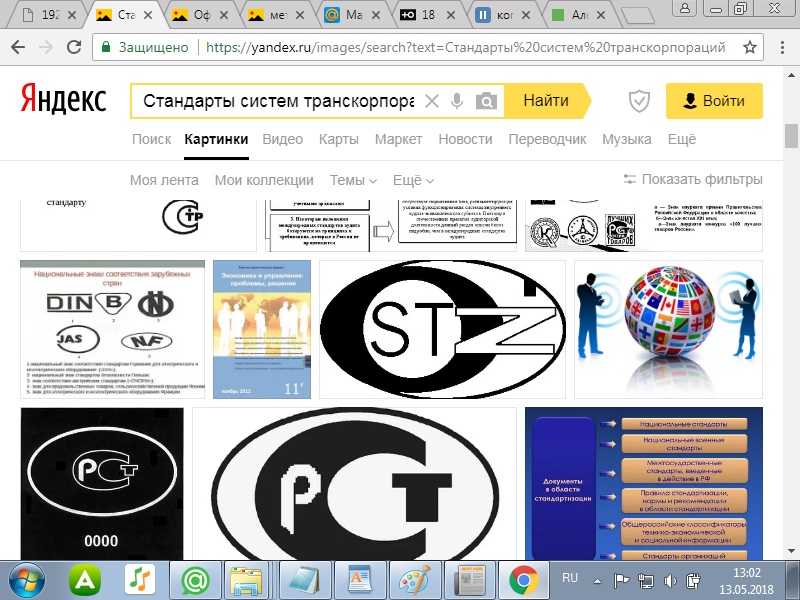800x600 pixels.
Task: Open the newspaper app in taskbar
Action: point(469,580)
